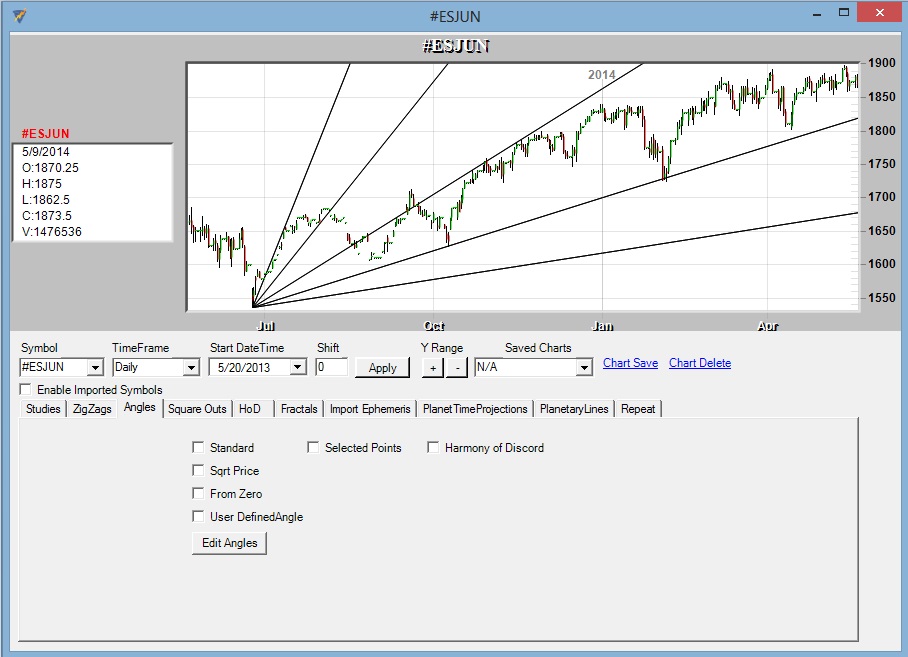The width and height of the screenshot is (908, 657).
Task: Enable User DefinedAngle checkbox
Action: pyautogui.click(x=198, y=516)
